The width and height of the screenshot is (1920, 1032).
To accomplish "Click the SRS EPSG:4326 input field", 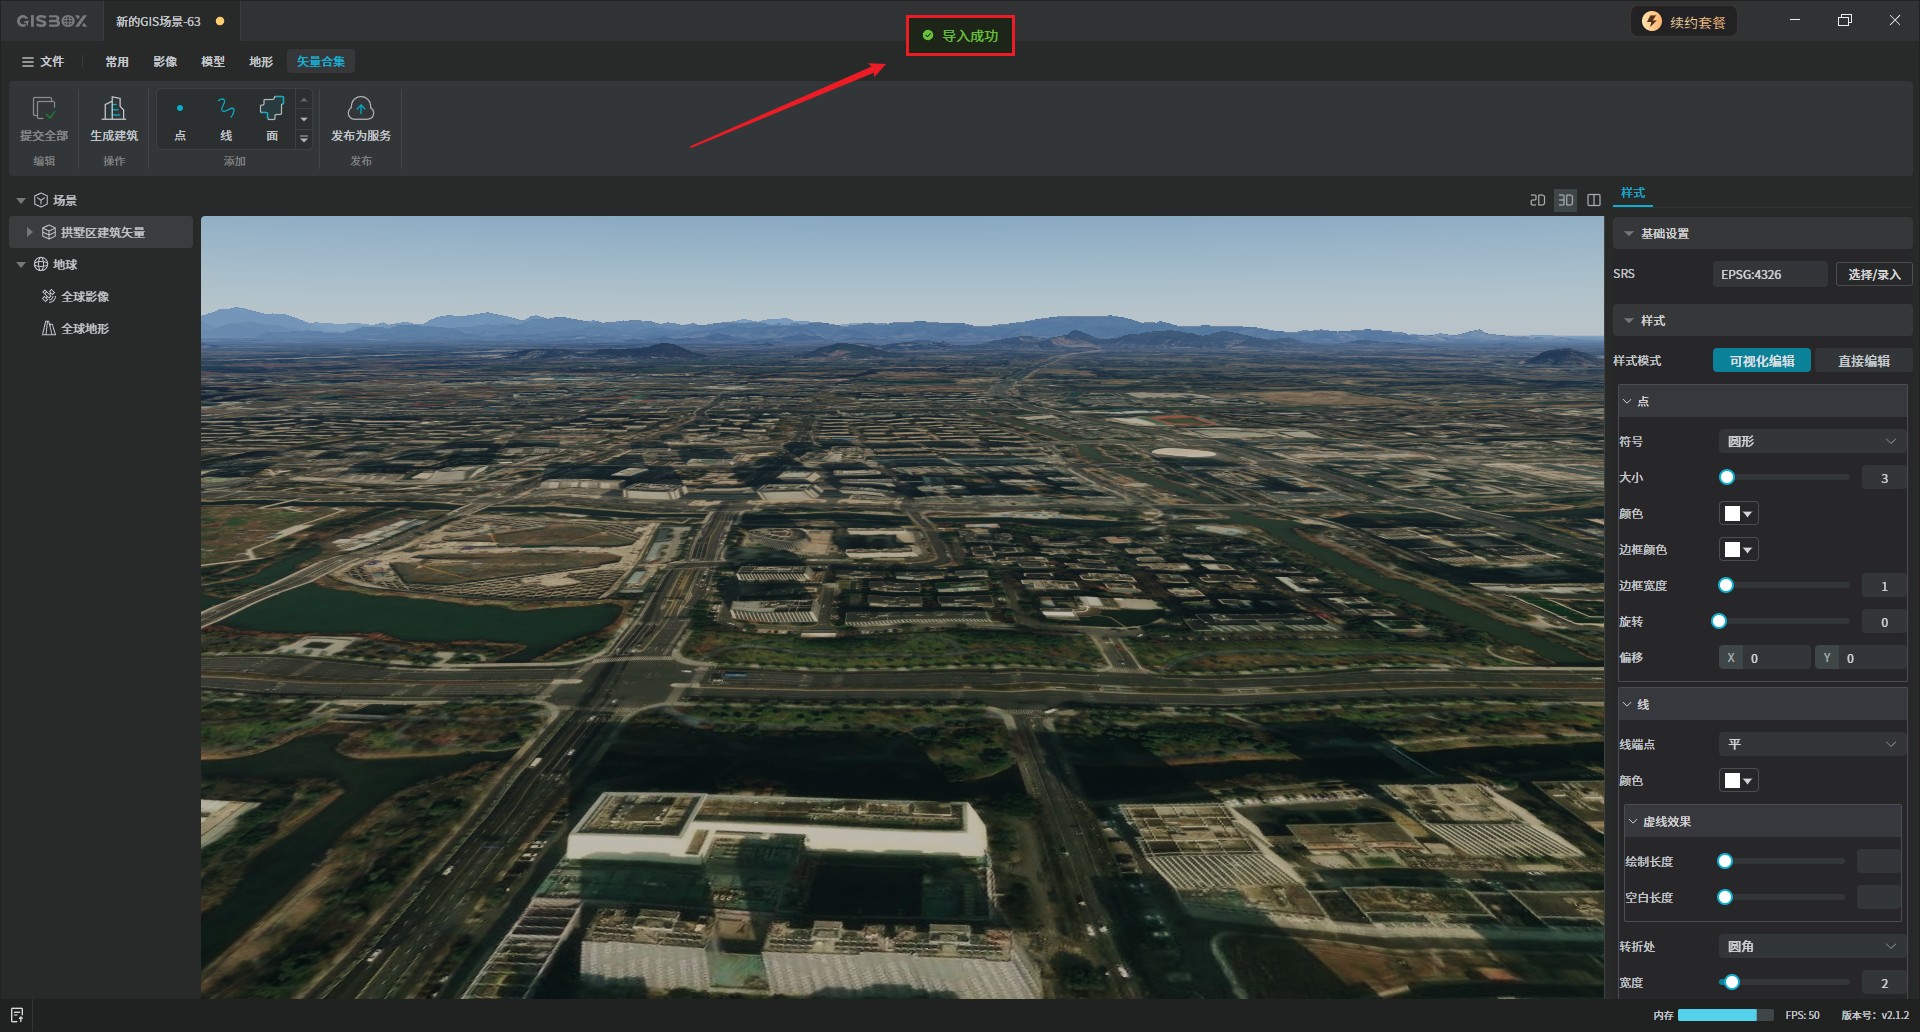I will coord(1769,274).
